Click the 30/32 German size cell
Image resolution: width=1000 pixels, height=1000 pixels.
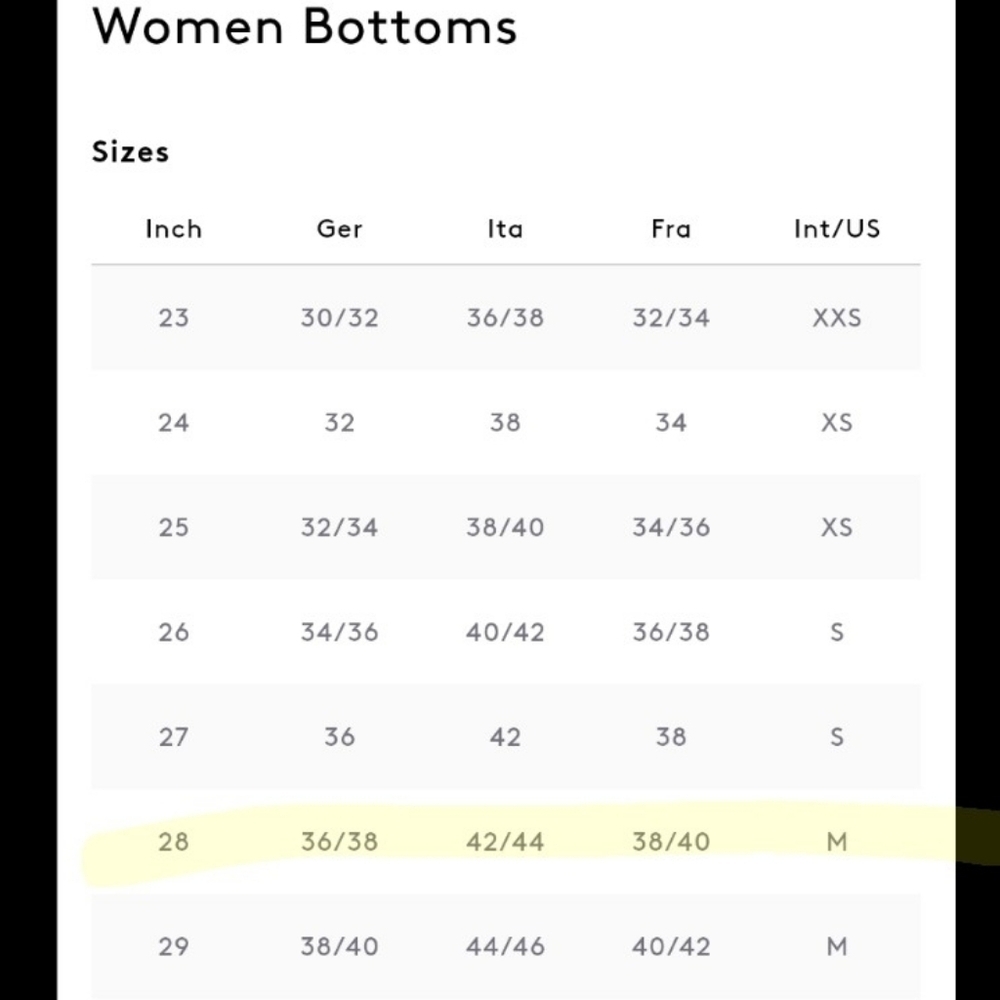[x=339, y=318]
